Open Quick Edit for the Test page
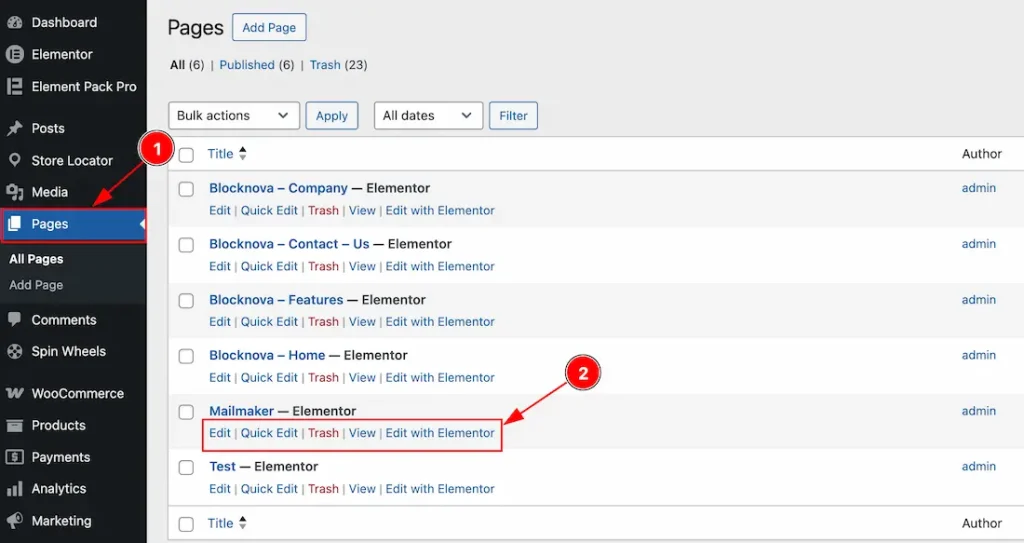 [x=269, y=489]
